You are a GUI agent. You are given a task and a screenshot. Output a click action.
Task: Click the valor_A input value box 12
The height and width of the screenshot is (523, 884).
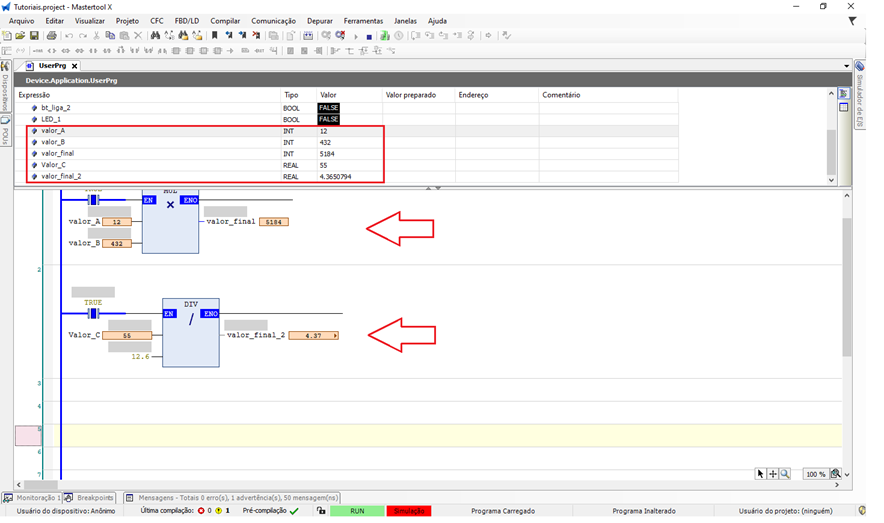pos(116,222)
